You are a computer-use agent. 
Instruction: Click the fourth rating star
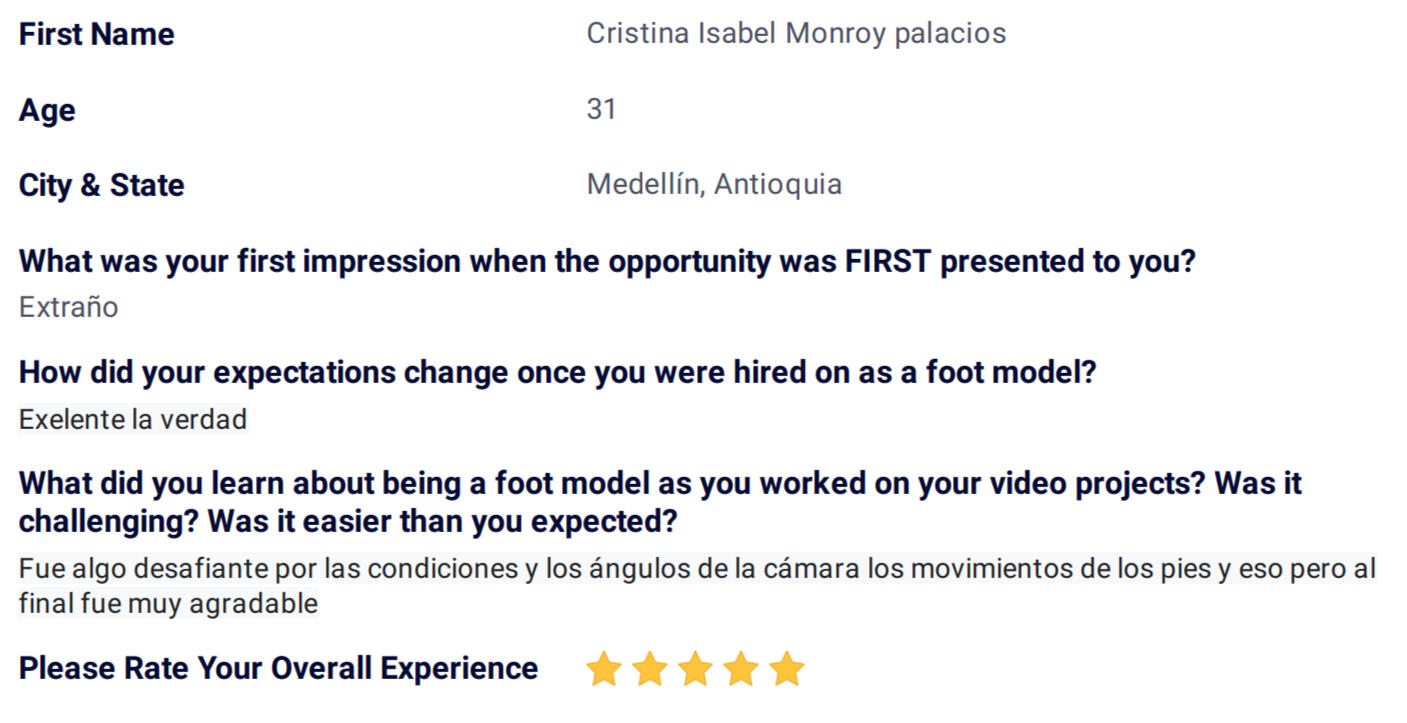tap(741, 669)
